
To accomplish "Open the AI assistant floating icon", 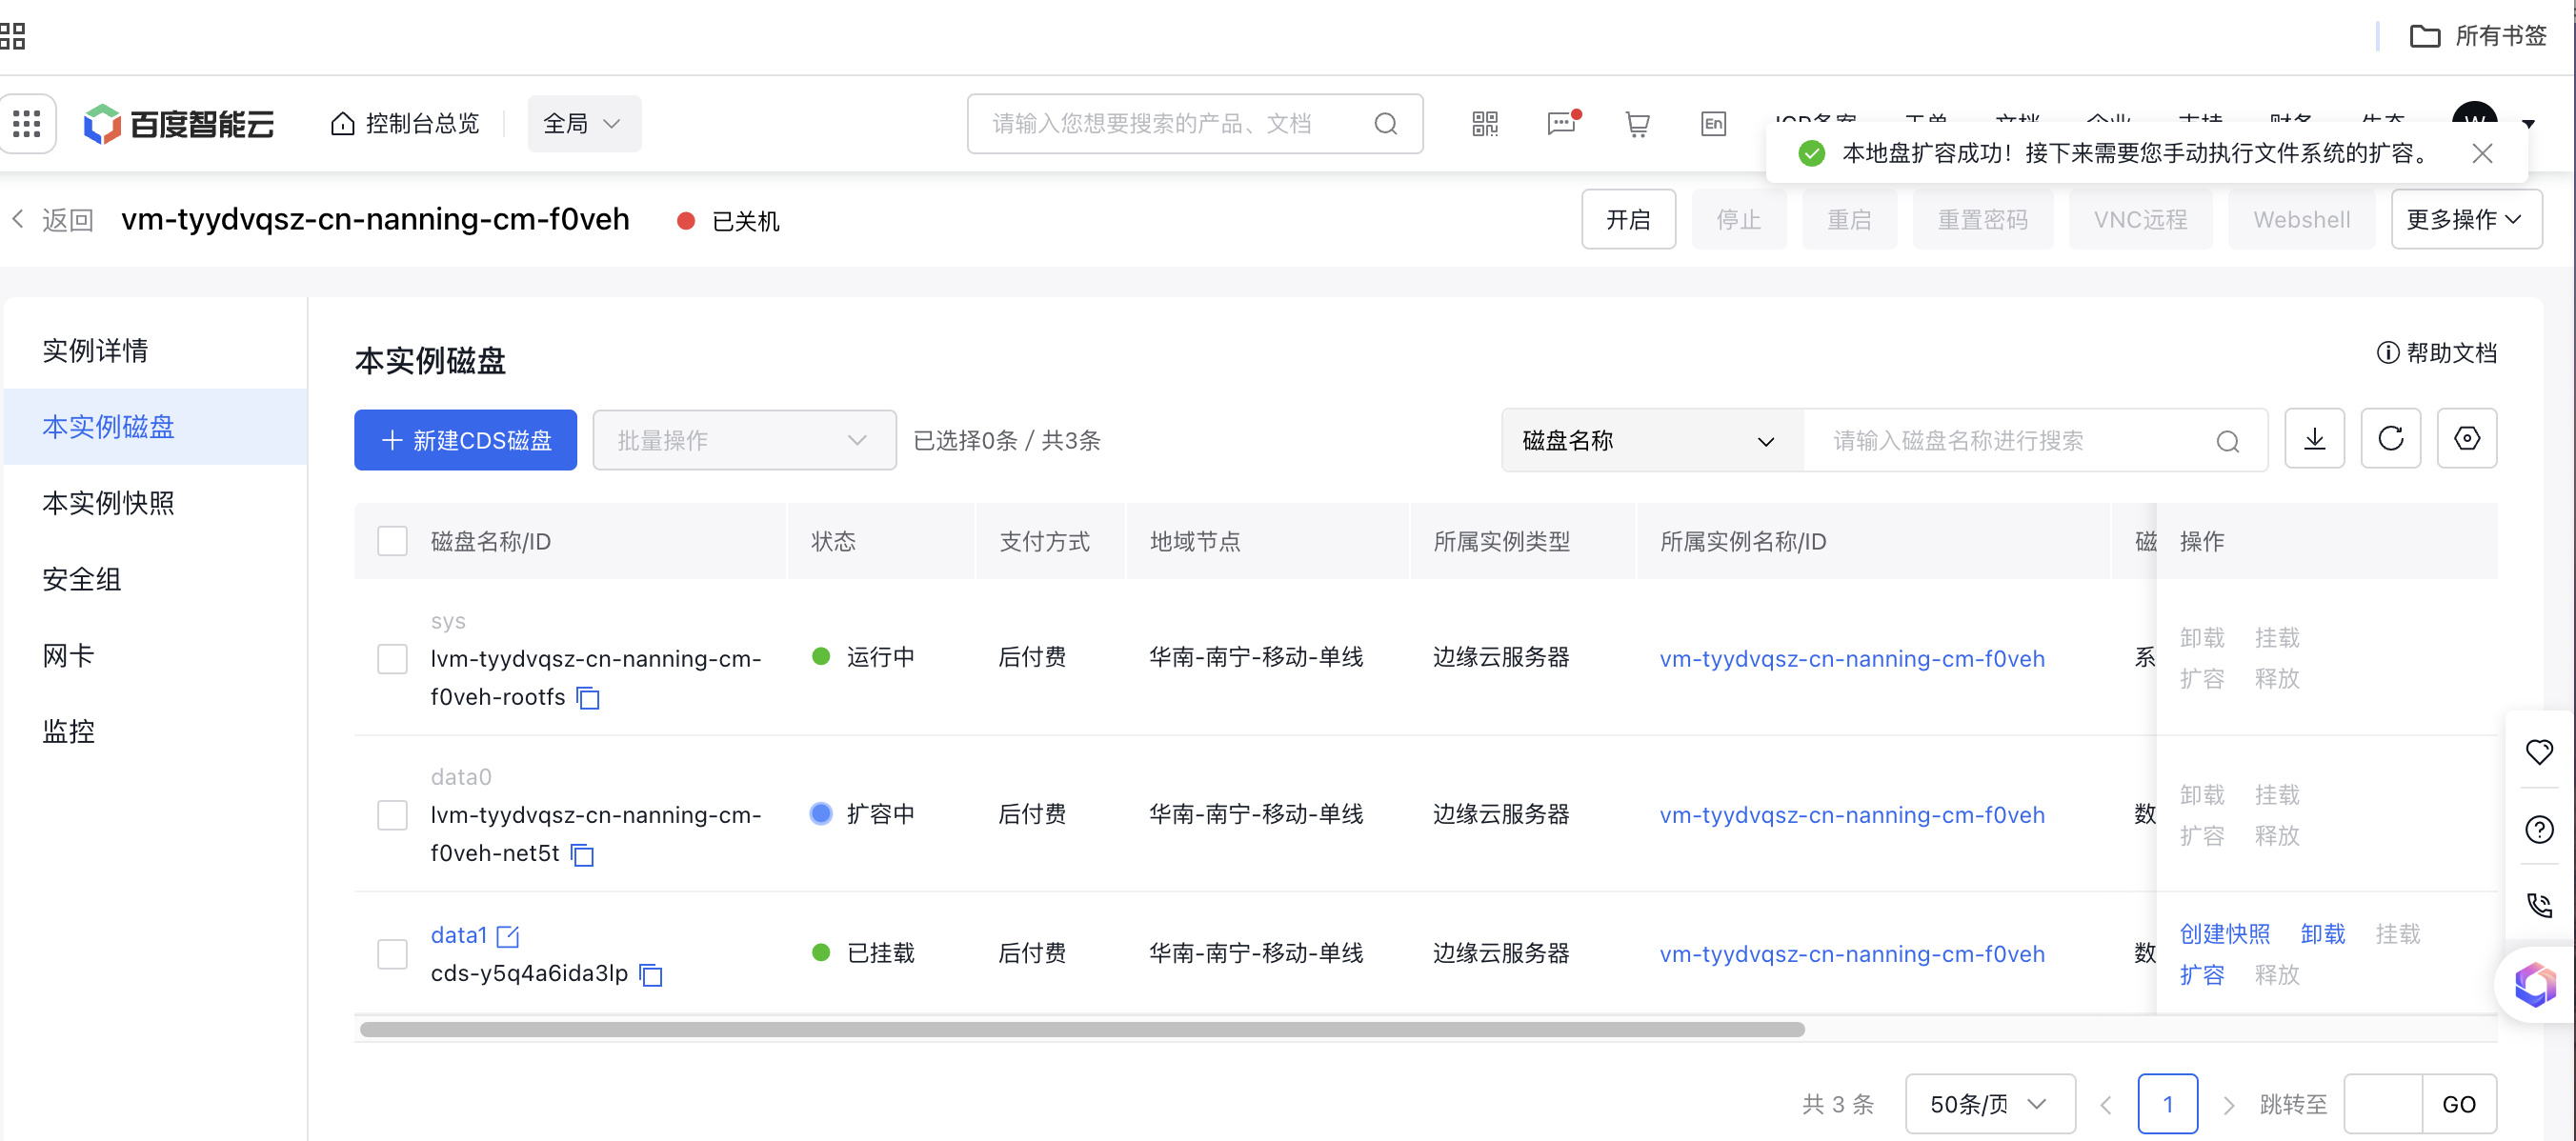I will pos(2535,985).
